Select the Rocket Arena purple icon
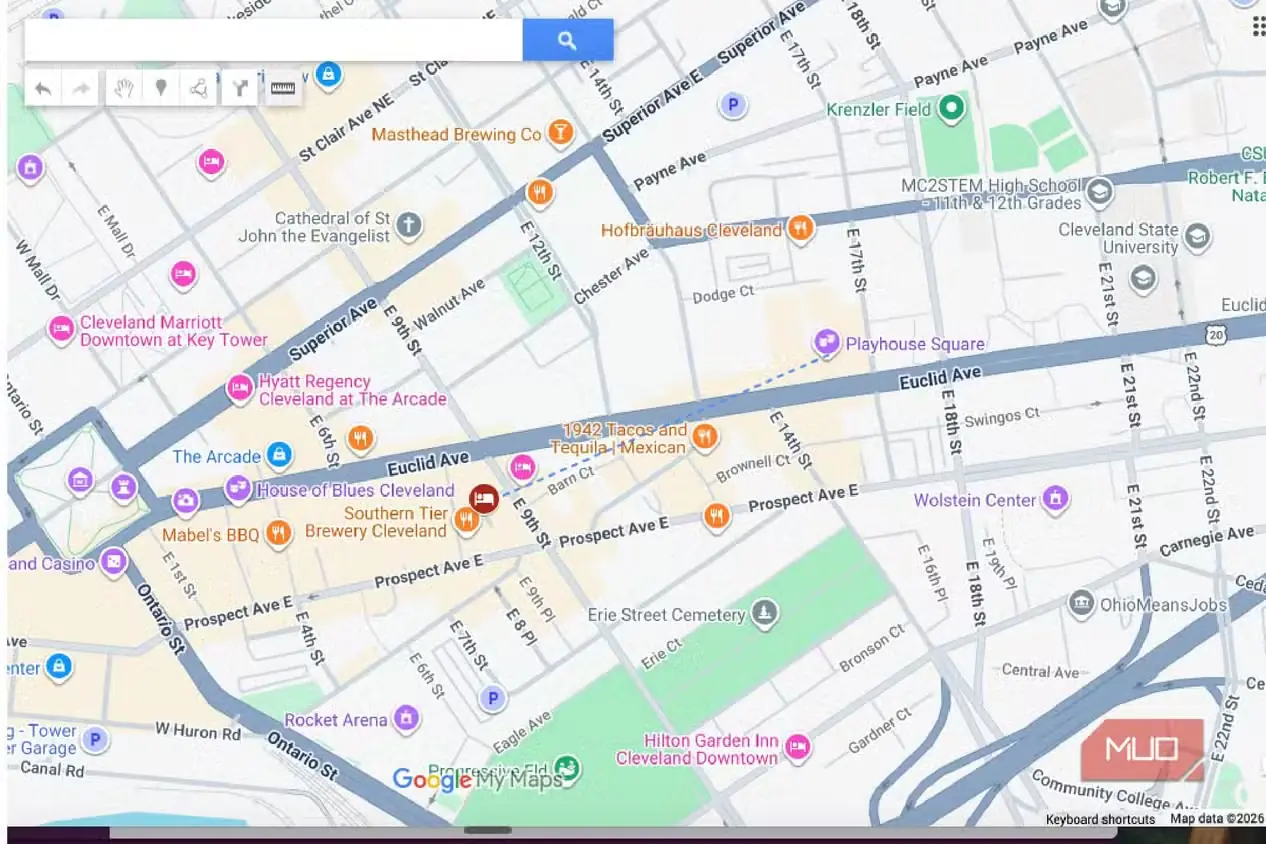Screen dimensions: 1266x844 [x=405, y=718]
